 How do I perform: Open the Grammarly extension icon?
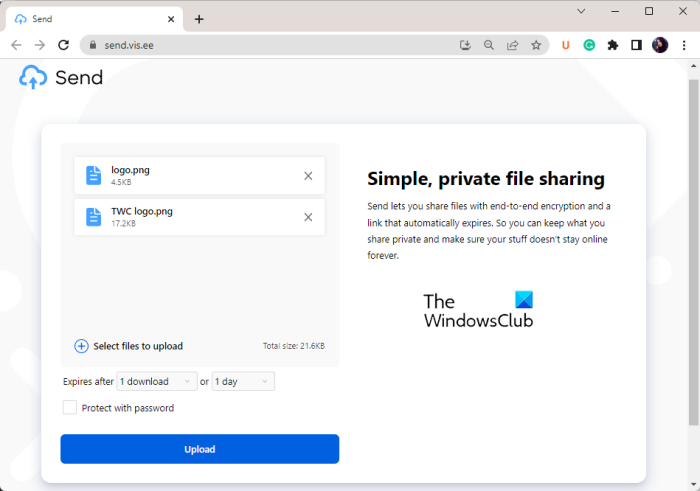(x=589, y=45)
